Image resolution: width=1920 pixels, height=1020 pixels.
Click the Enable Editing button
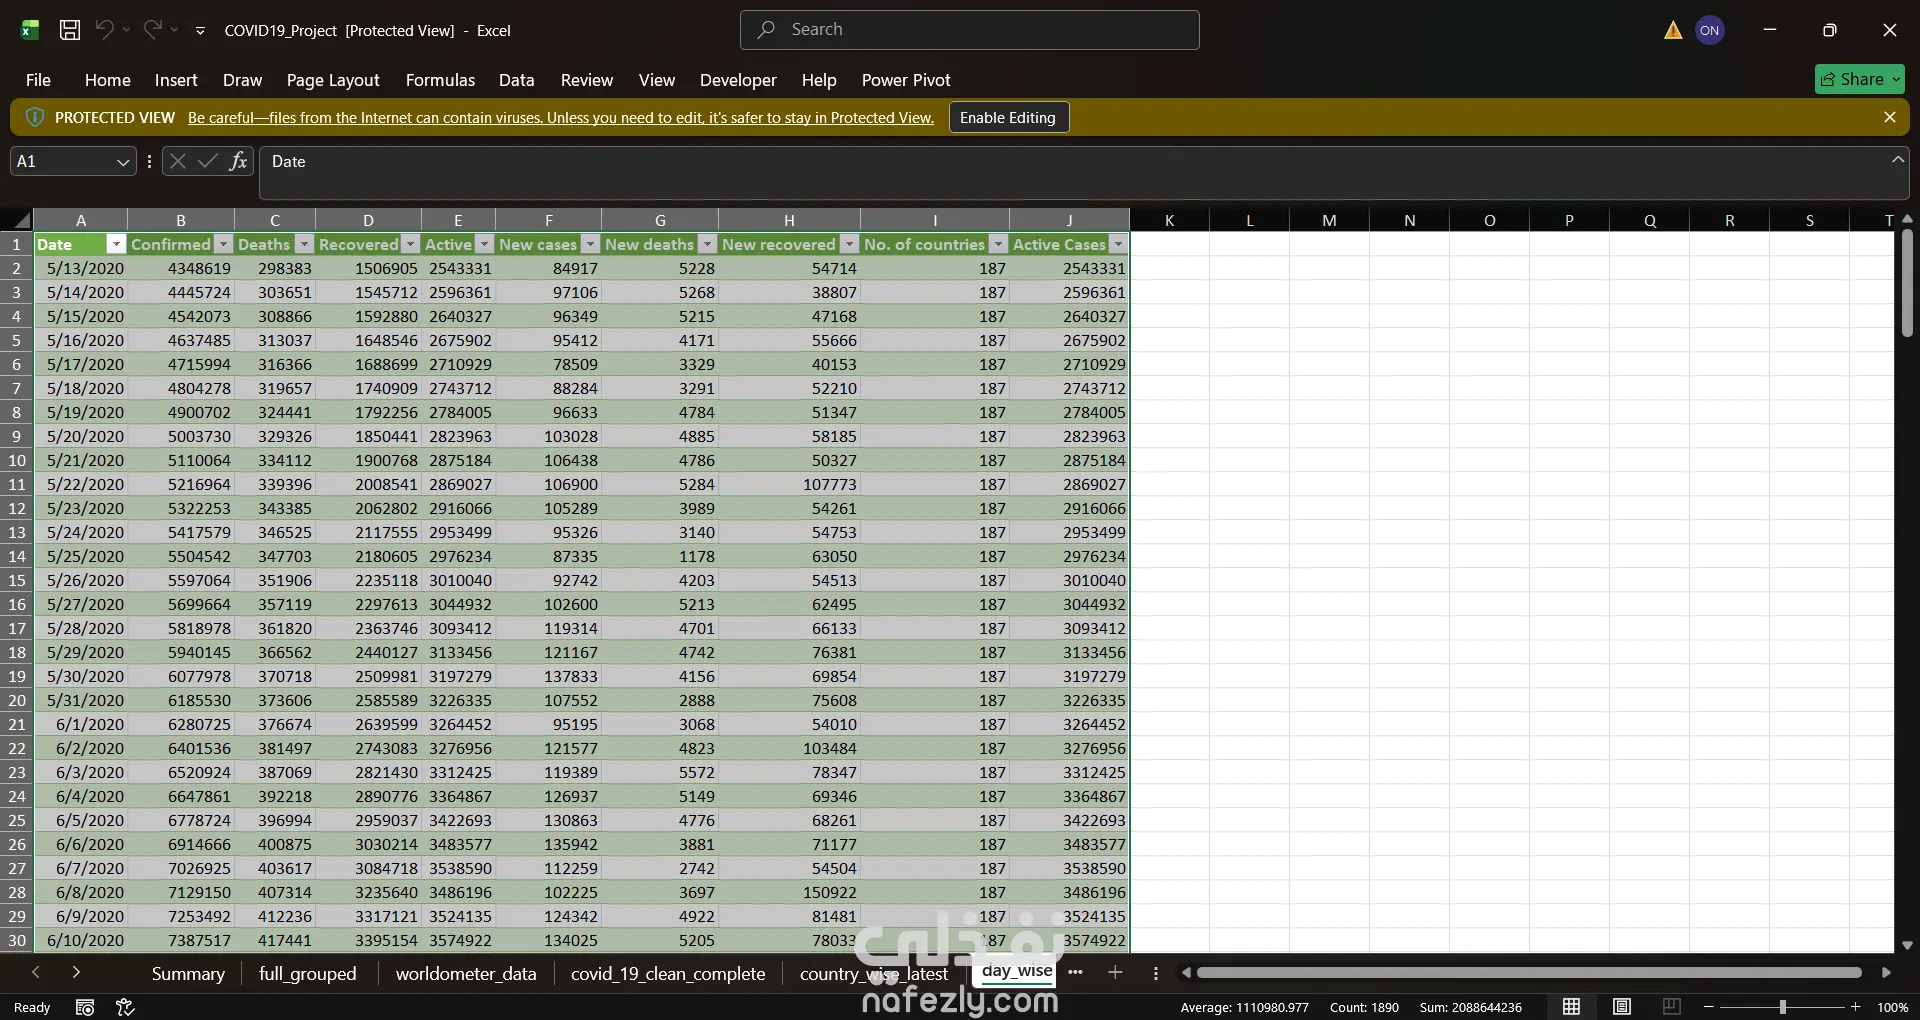(x=1008, y=117)
